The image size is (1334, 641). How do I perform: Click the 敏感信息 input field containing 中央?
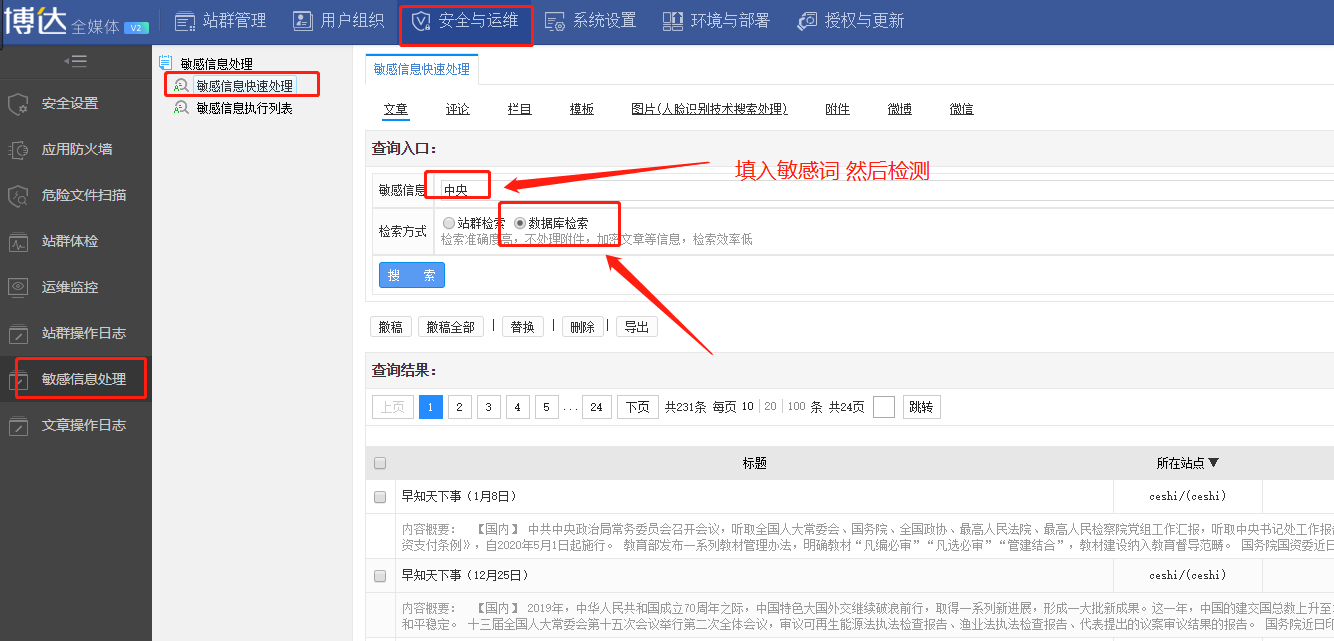[885, 189]
